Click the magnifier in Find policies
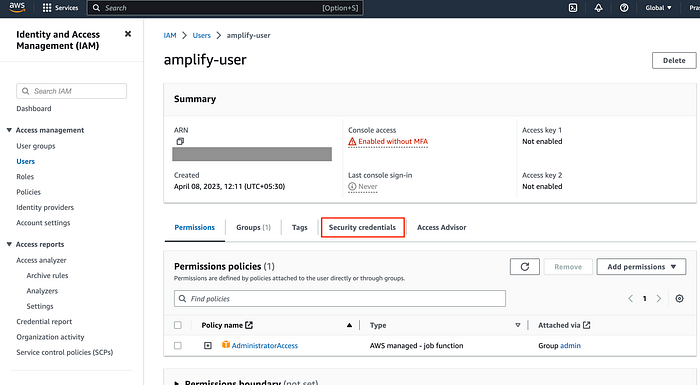 (183, 298)
